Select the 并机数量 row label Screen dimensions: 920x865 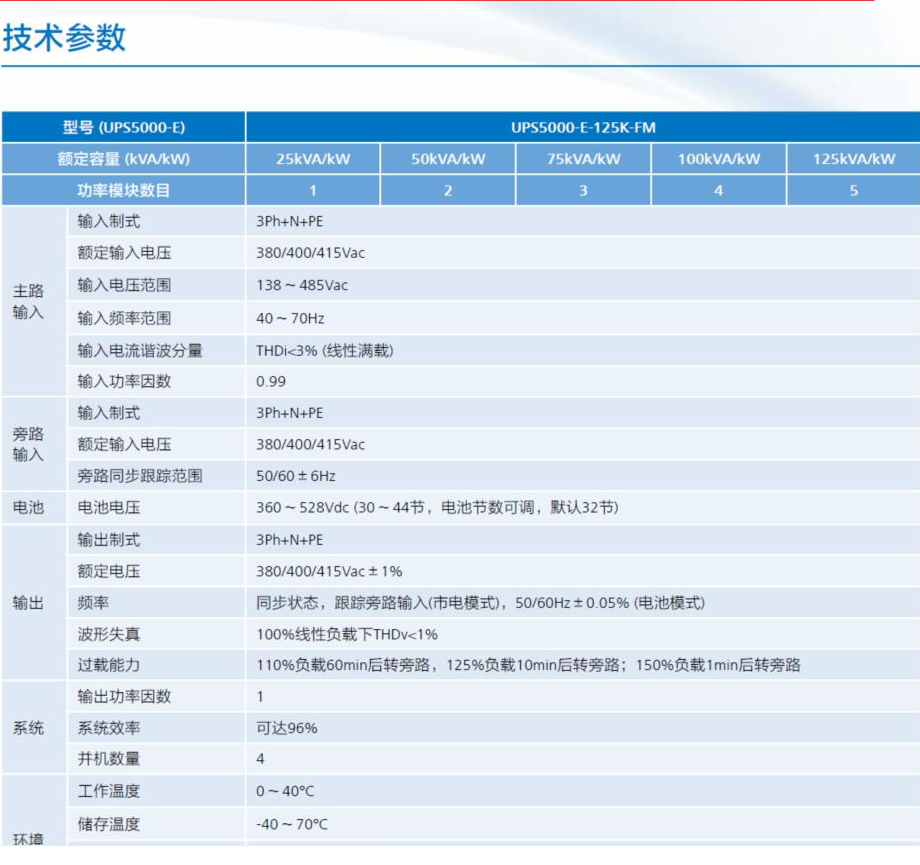click(109, 759)
